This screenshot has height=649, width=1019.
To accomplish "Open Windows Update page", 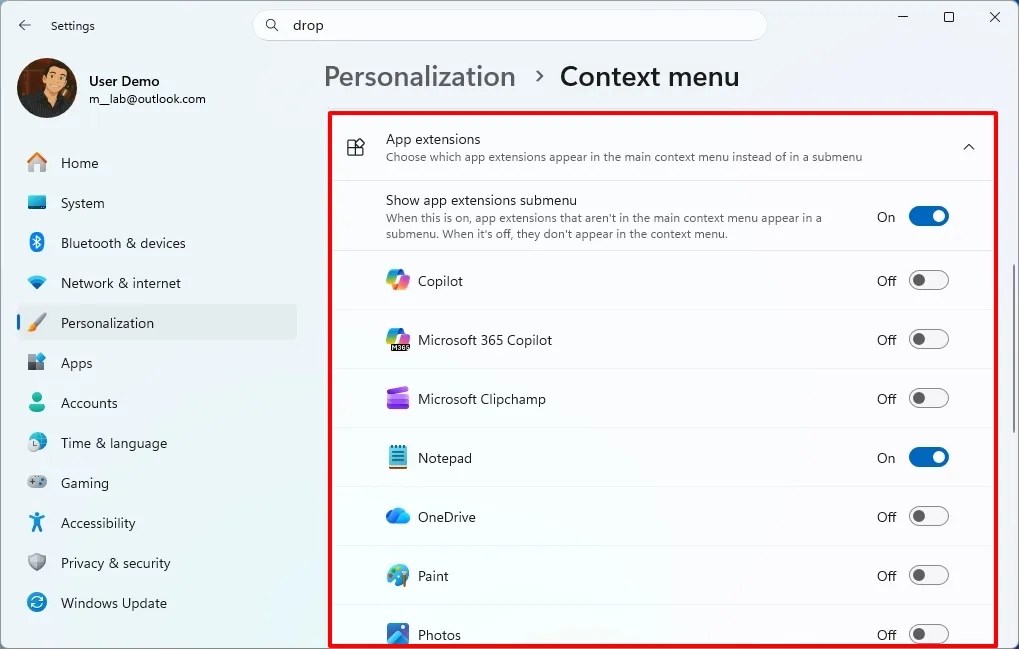I will 158,603.
